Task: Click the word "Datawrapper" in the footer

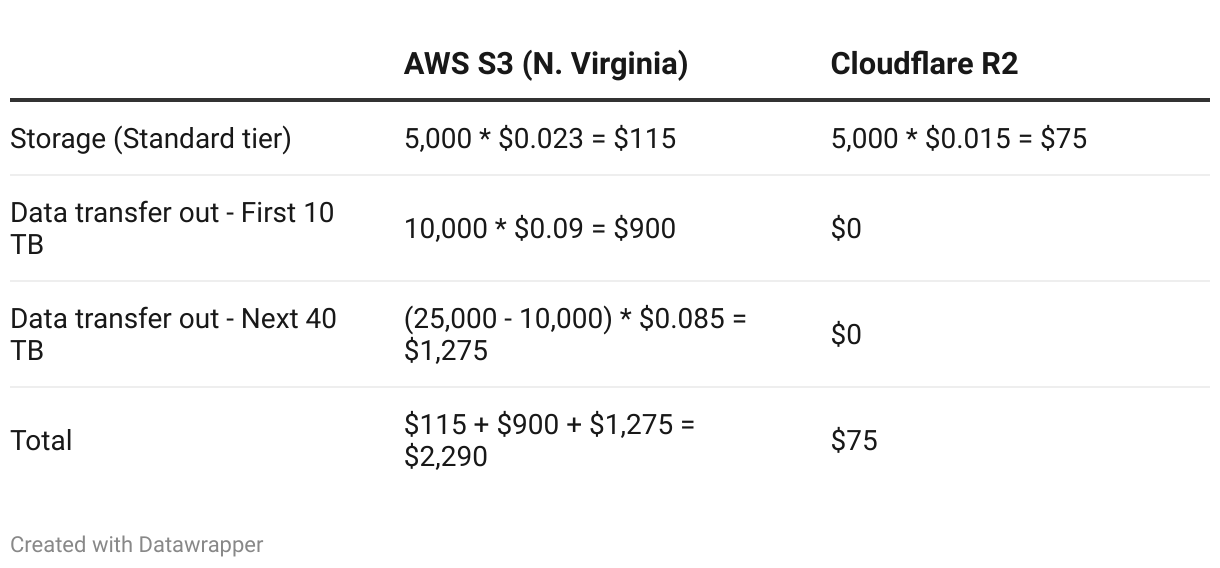Action: (201, 545)
